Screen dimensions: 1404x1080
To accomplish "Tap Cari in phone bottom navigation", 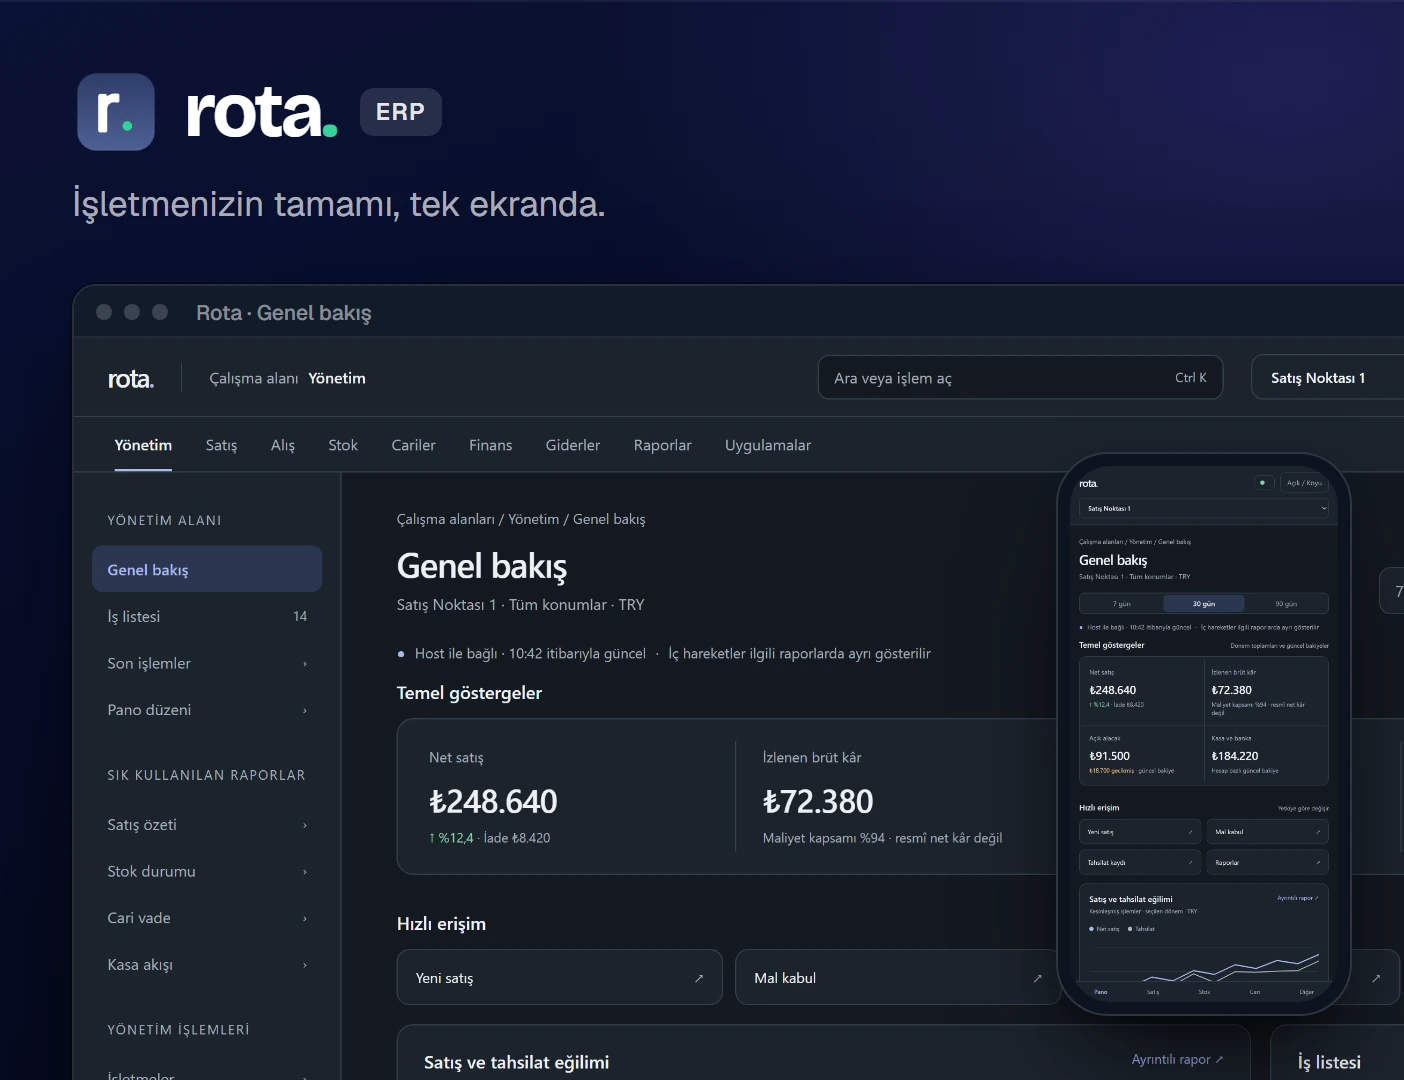I will pos(1255,992).
